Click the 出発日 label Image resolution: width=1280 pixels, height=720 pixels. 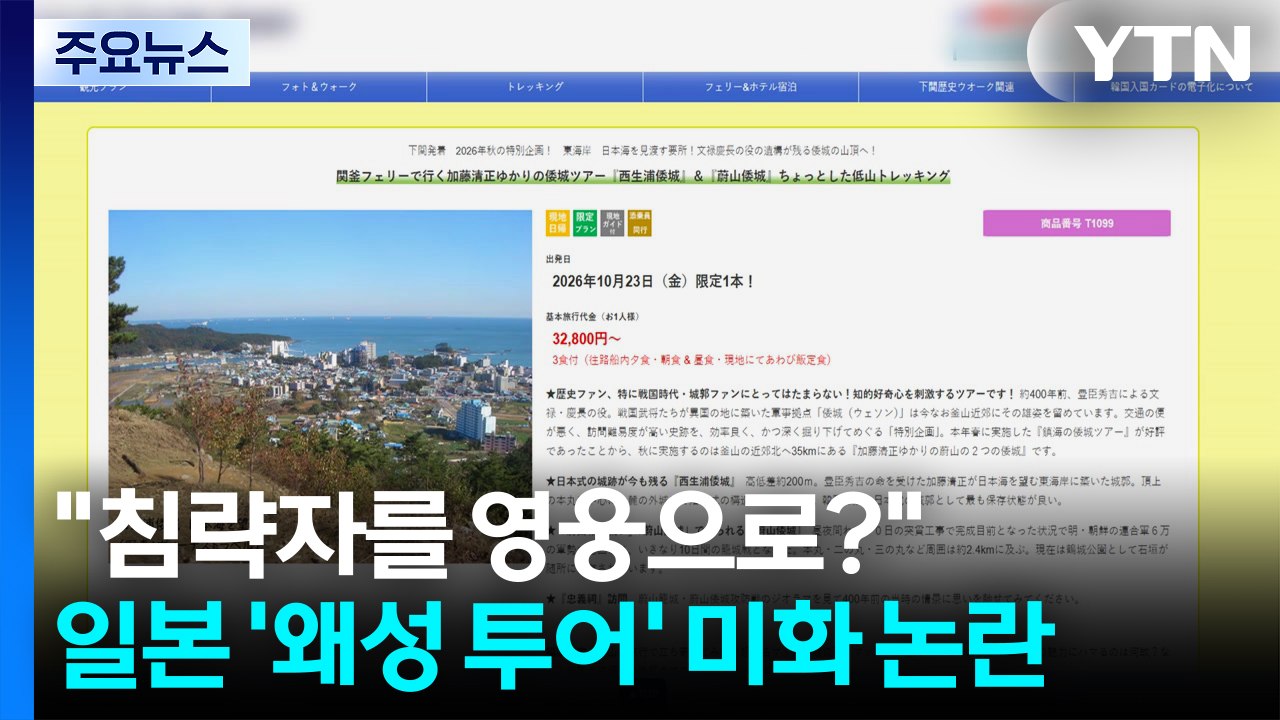click(x=556, y=258)
